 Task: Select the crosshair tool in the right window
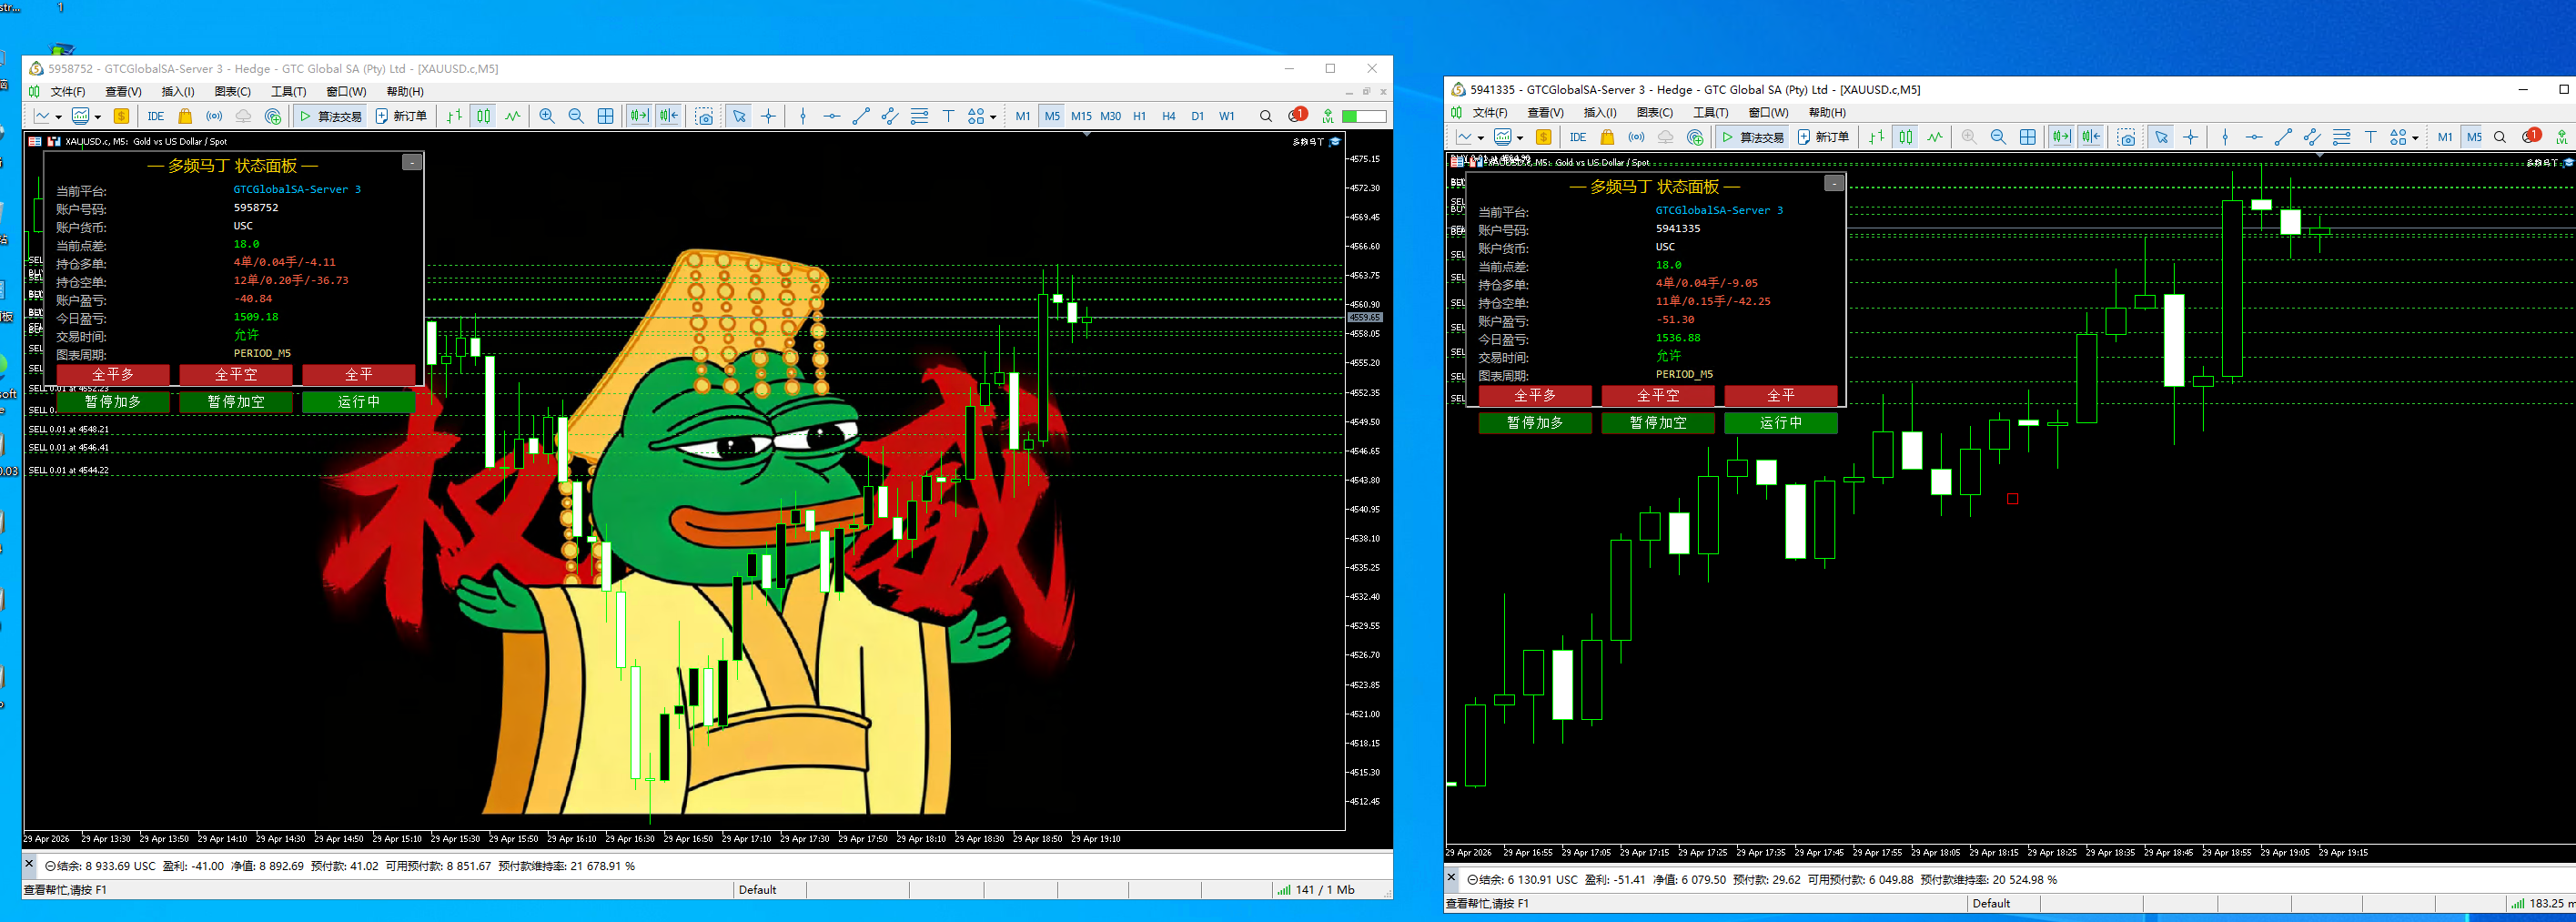[x=2190, y=137]
